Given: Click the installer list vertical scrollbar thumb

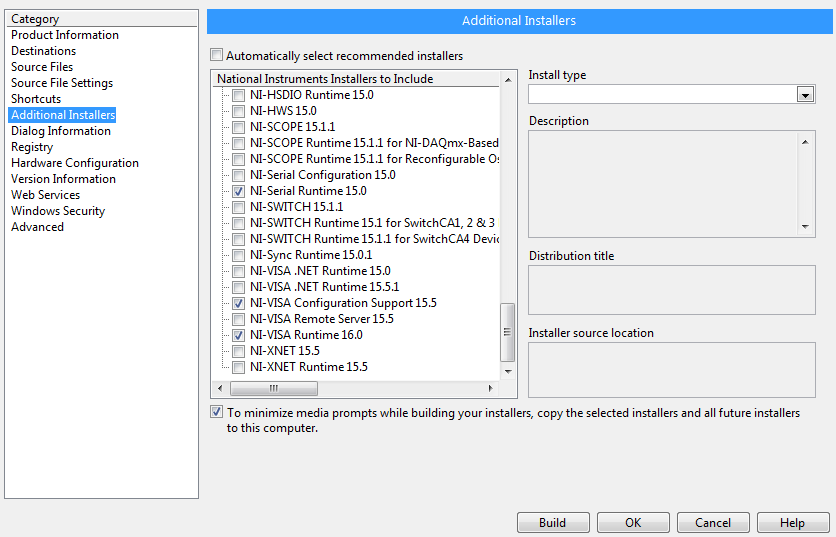Looking at the screenshot, I should point(508,332).
